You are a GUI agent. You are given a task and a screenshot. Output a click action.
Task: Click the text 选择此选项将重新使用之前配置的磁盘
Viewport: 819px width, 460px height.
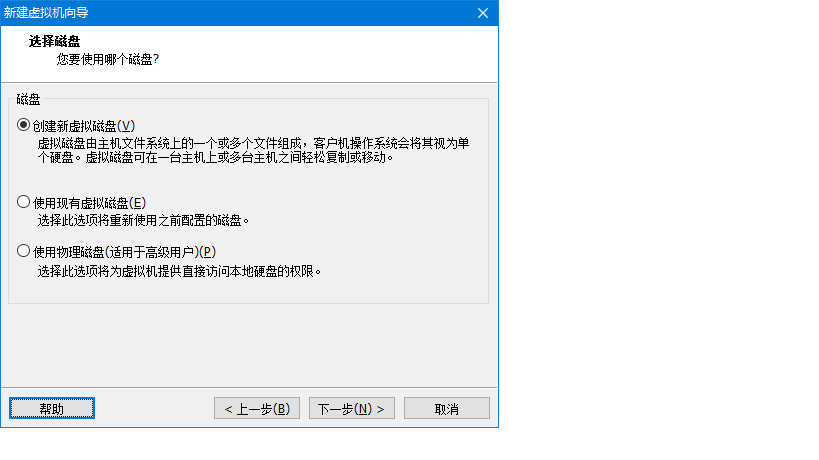143,221
